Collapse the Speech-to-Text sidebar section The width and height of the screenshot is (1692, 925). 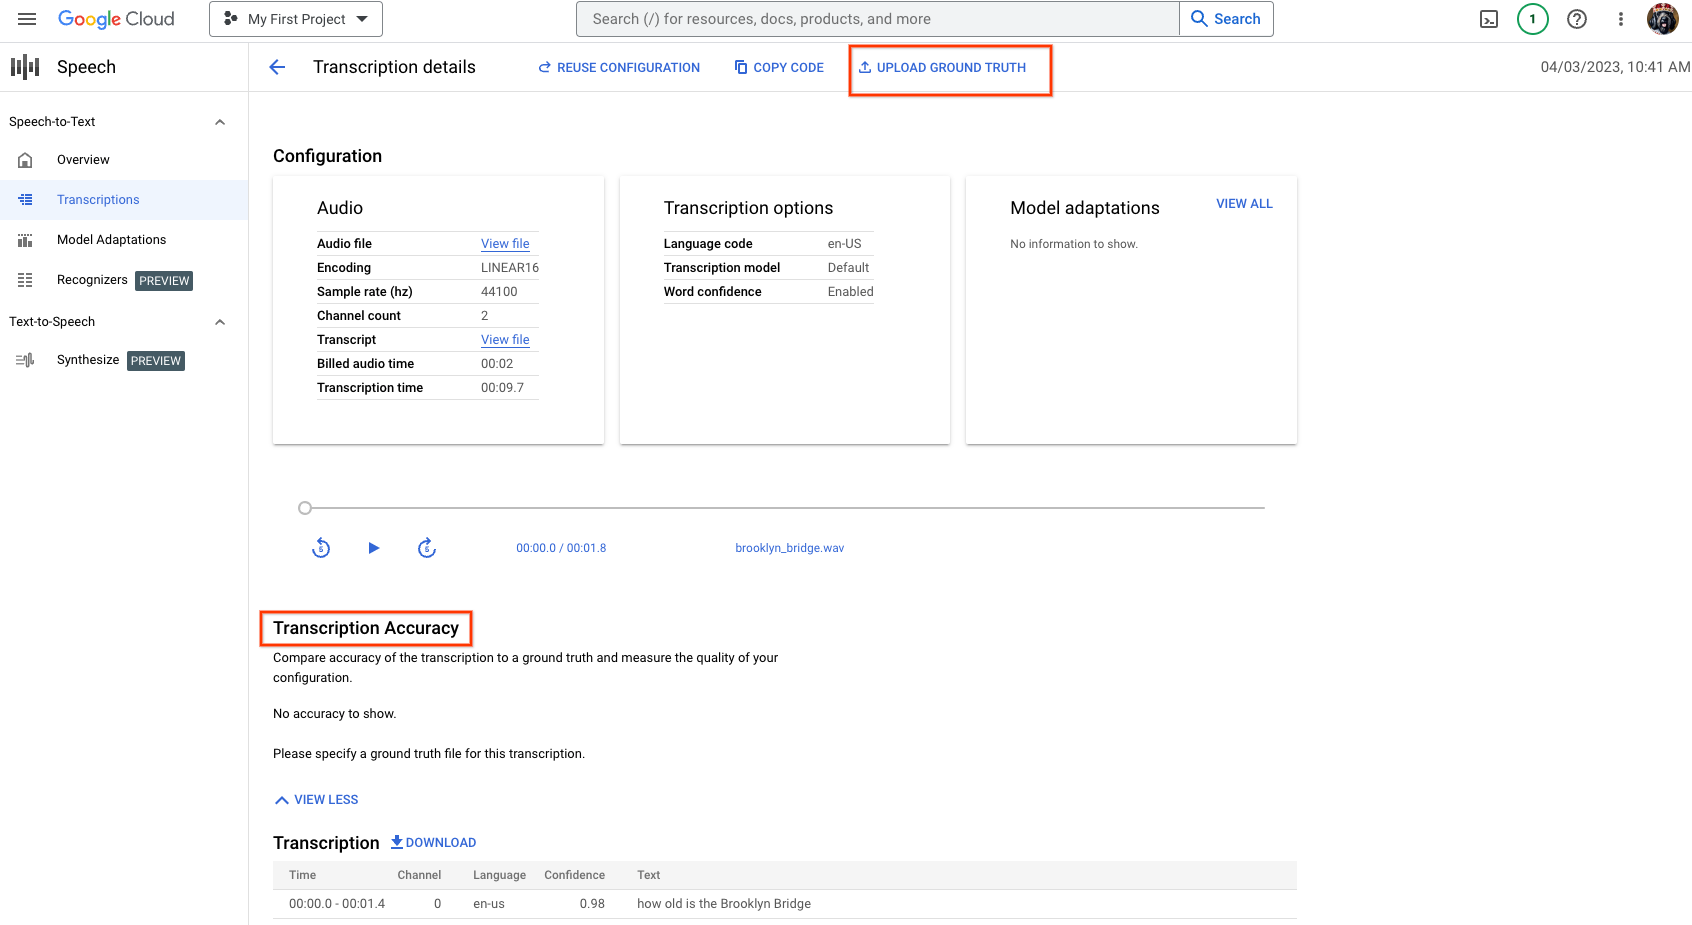tap(220, 121)
